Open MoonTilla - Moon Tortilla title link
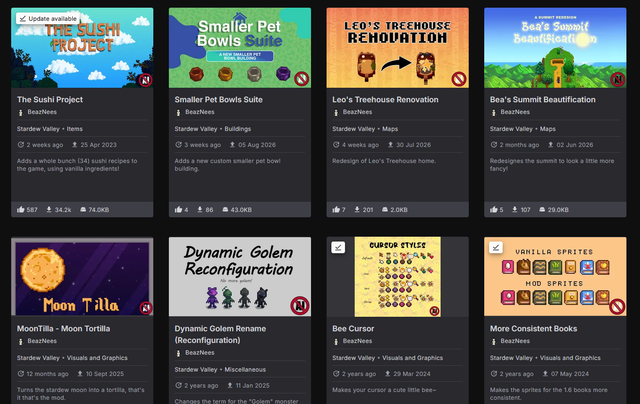This screenshot has height=404, width=640. pos(63,329)
